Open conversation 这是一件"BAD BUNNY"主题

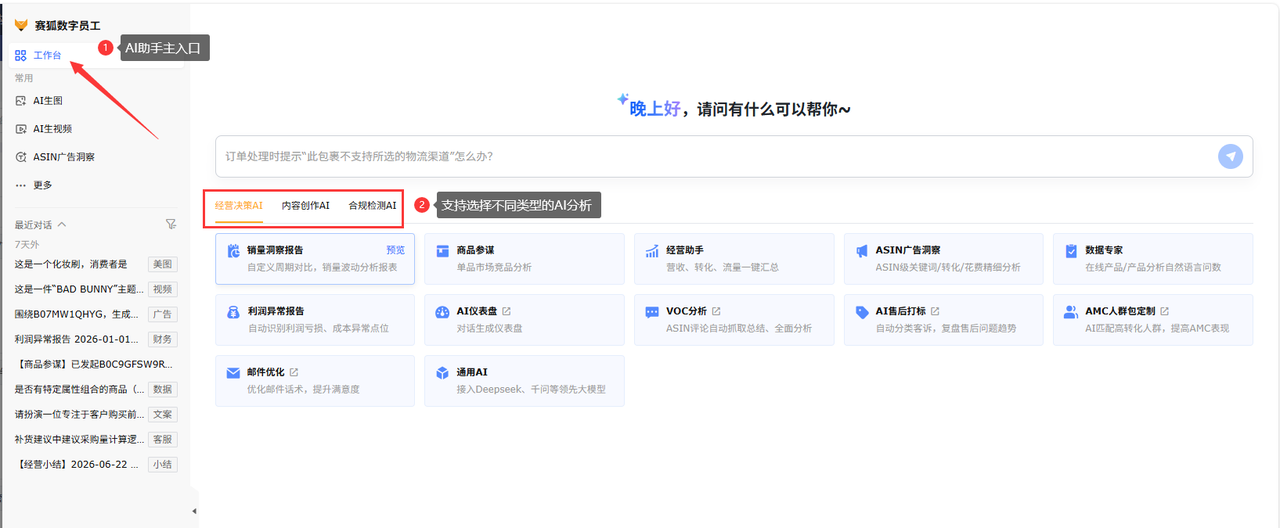[x=79, y=289]
